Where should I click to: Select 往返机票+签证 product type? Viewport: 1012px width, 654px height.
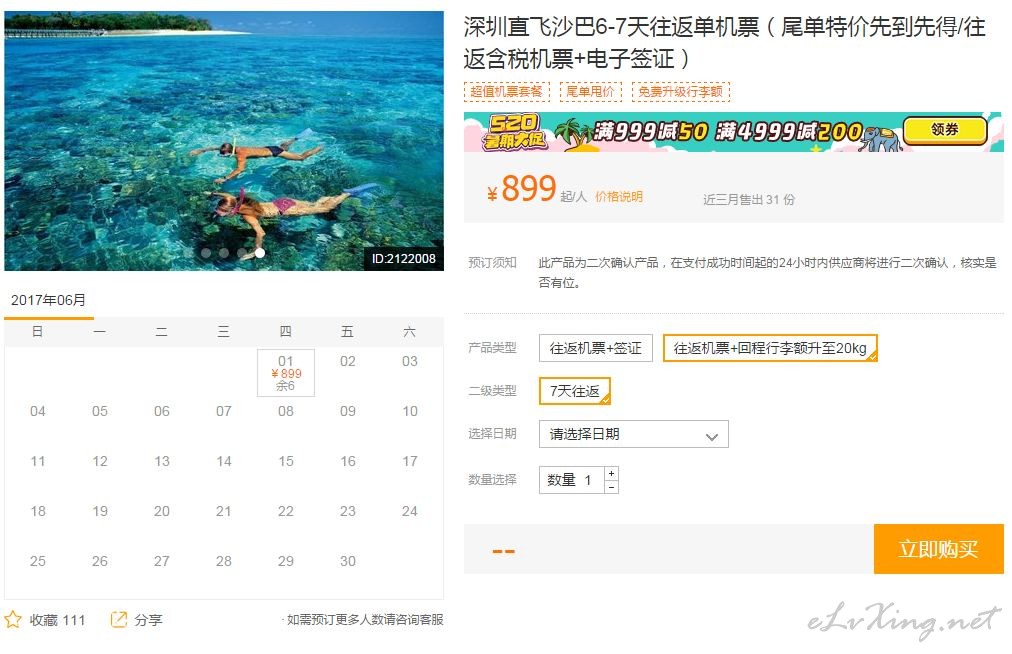(596, 348)
